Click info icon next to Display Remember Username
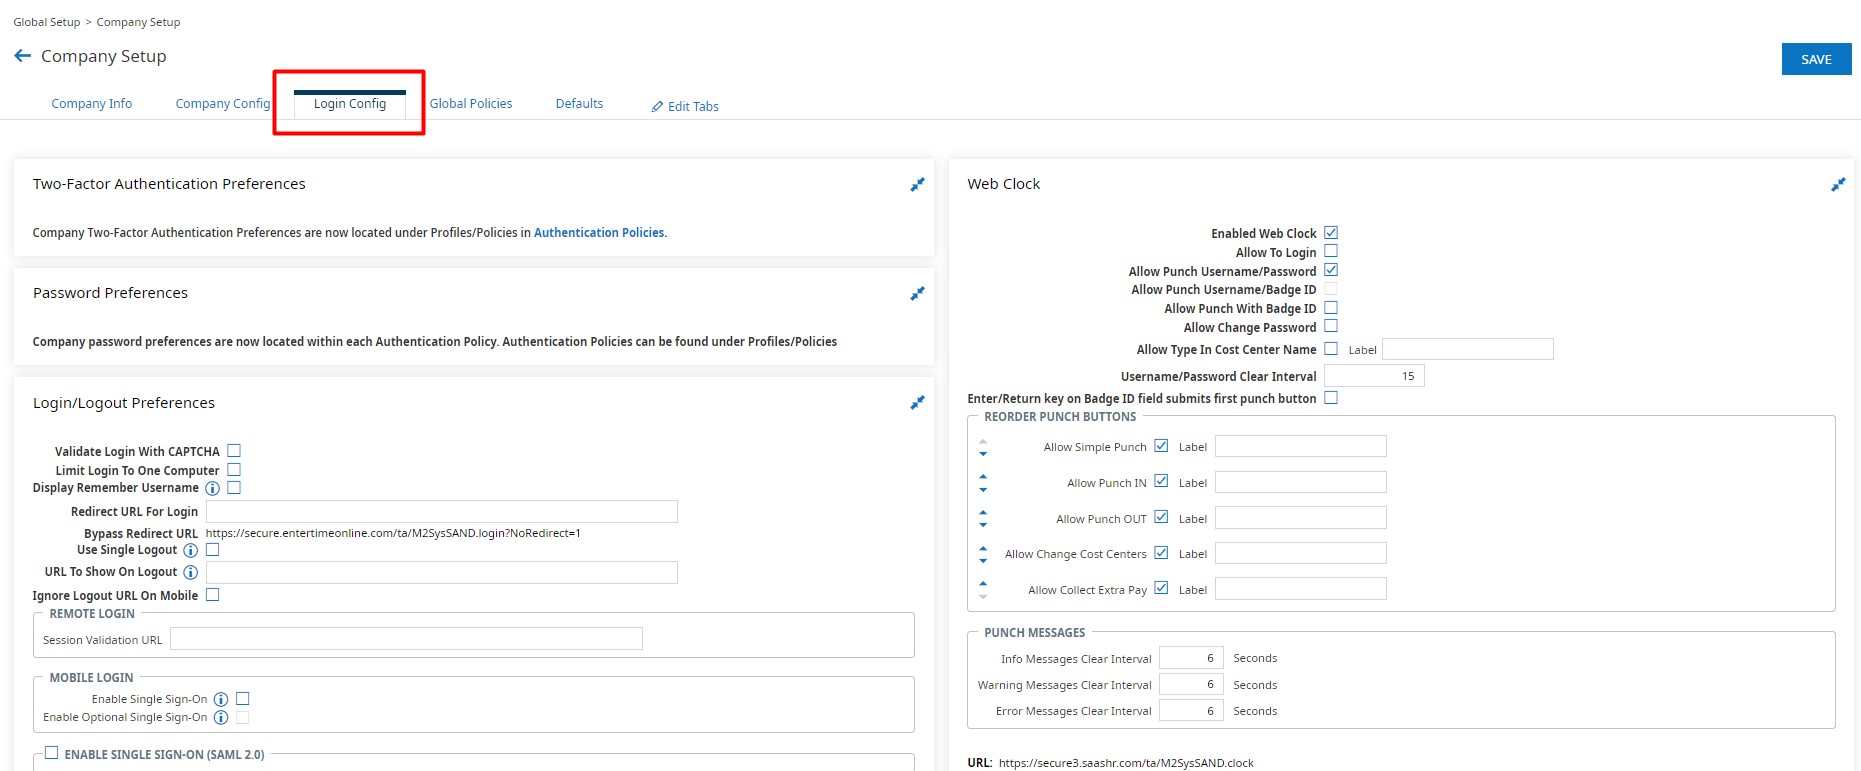The image size is (1861, 771). [x=212, y=489]
